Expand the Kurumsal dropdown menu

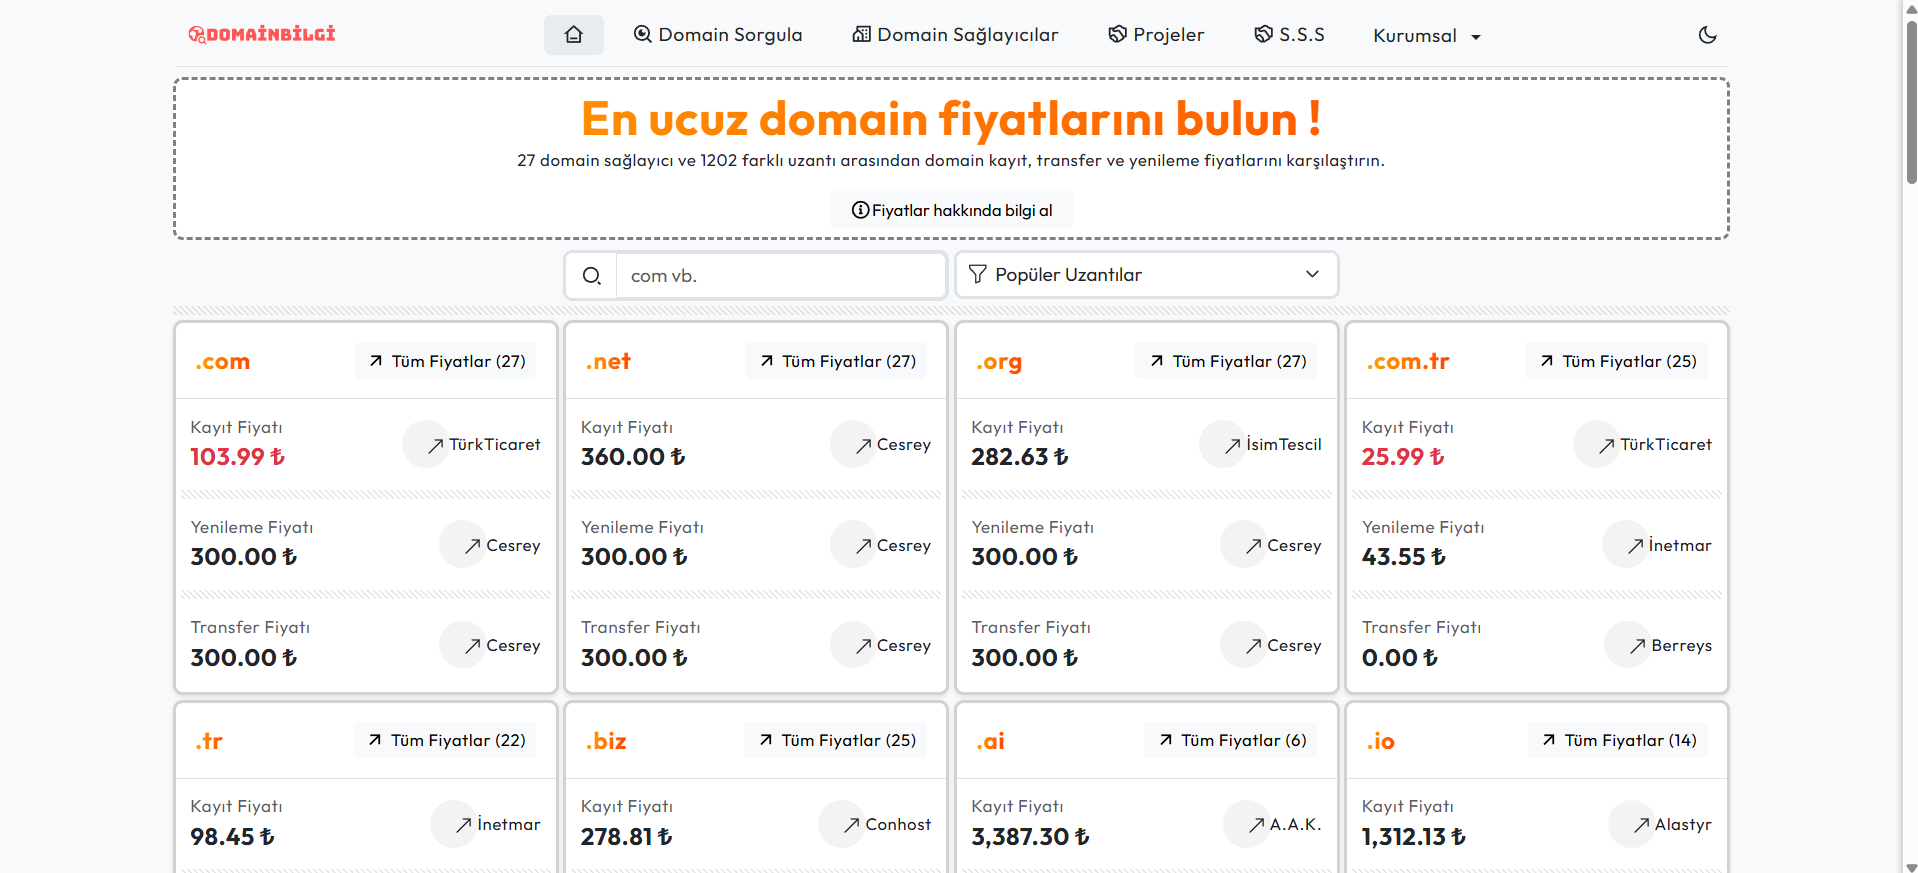[1427, 36]
